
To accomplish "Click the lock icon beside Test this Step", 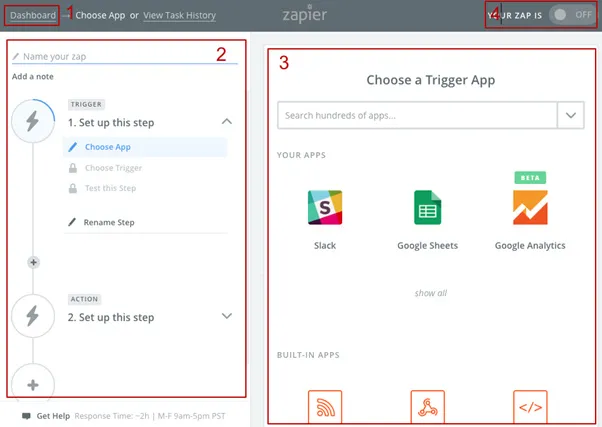I will 73,188.
